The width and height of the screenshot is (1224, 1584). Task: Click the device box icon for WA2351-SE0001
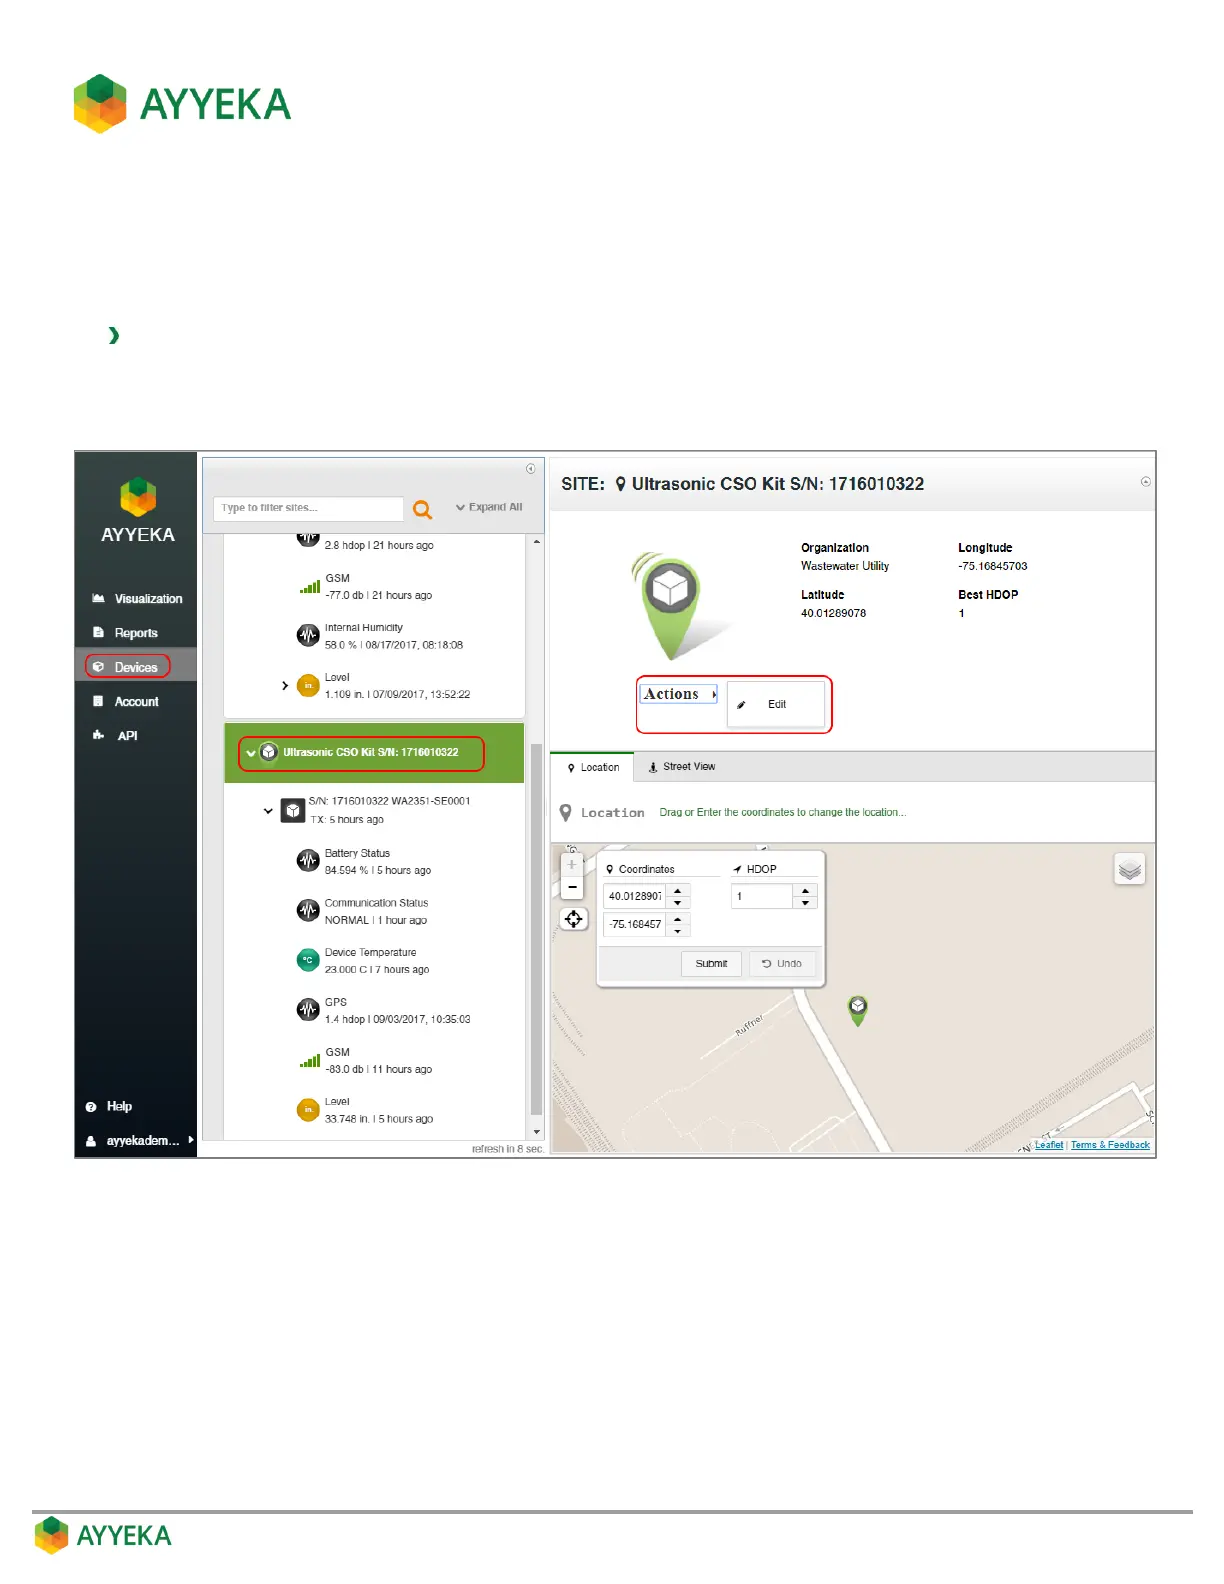(293, 811)
